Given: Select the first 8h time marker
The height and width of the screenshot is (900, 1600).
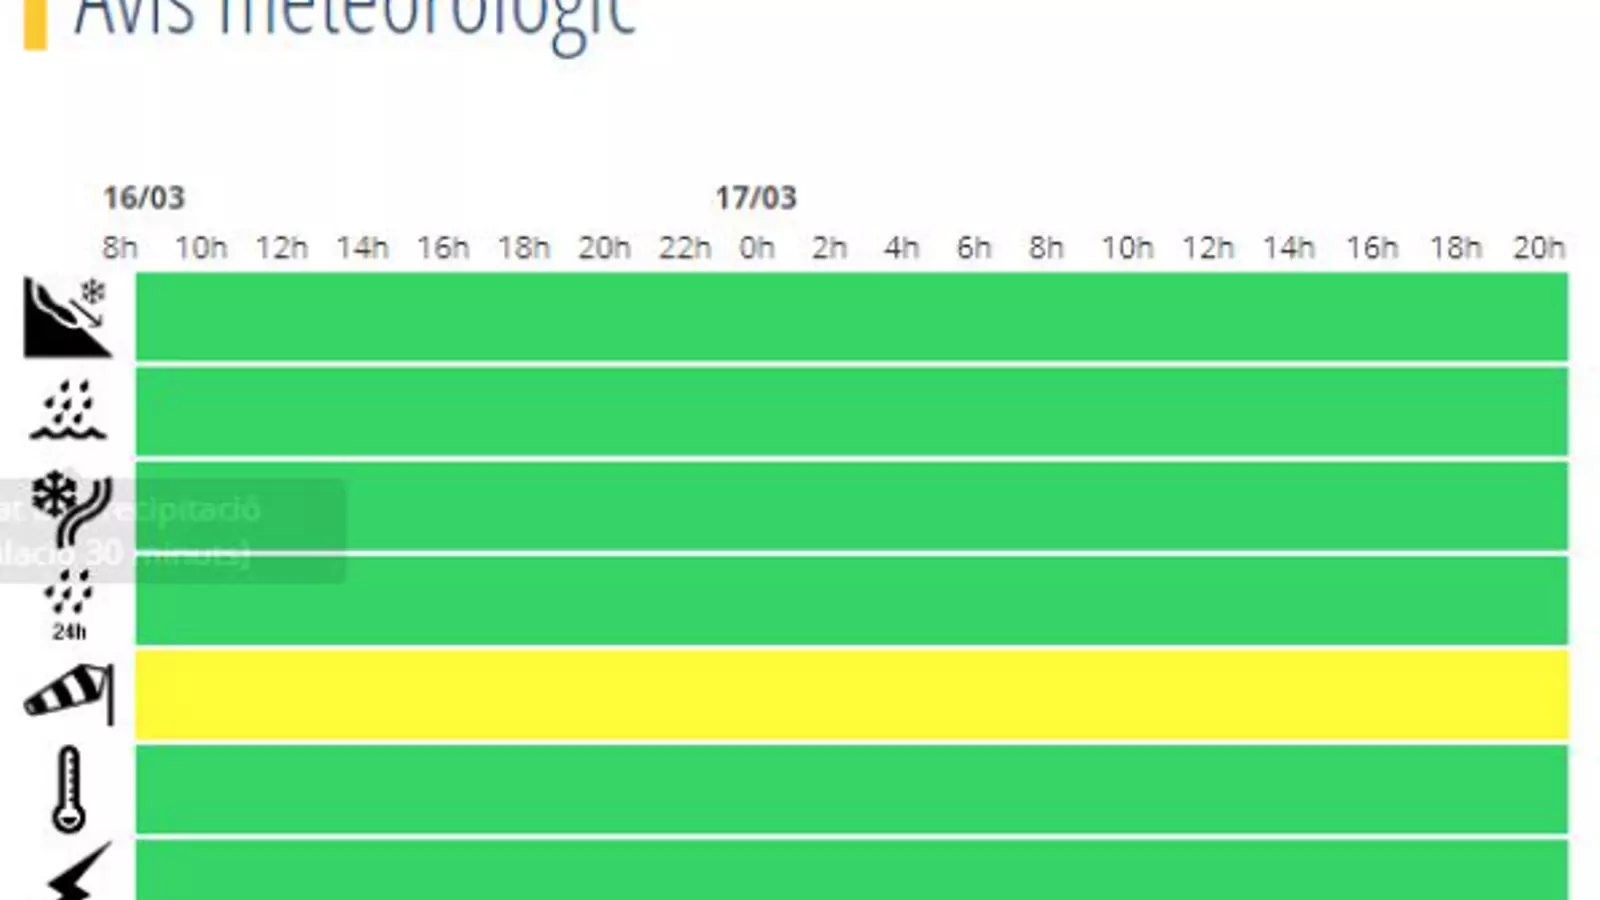Looking at the screenshot, I should pos(120,247).
